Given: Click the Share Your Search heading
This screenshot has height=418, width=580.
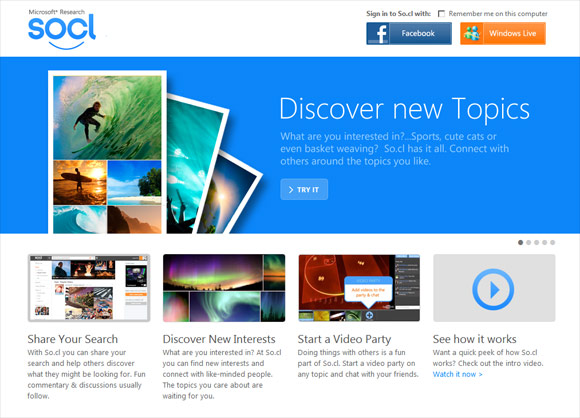Looking at the screenshot, I should [72, 339].
